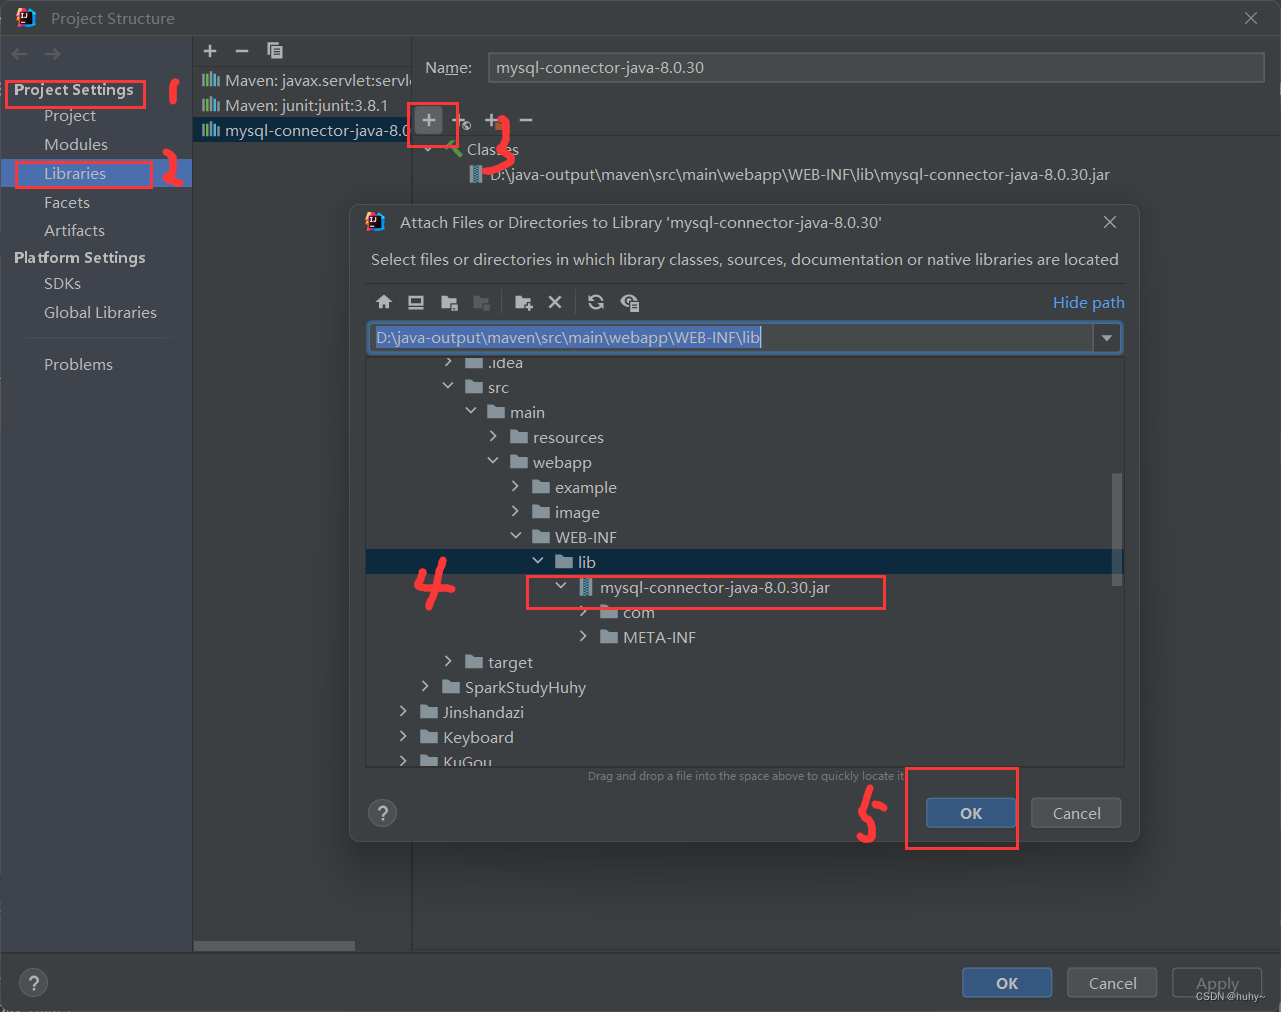
Task: Toggle show hidden files icon
Action: [629, 302]
